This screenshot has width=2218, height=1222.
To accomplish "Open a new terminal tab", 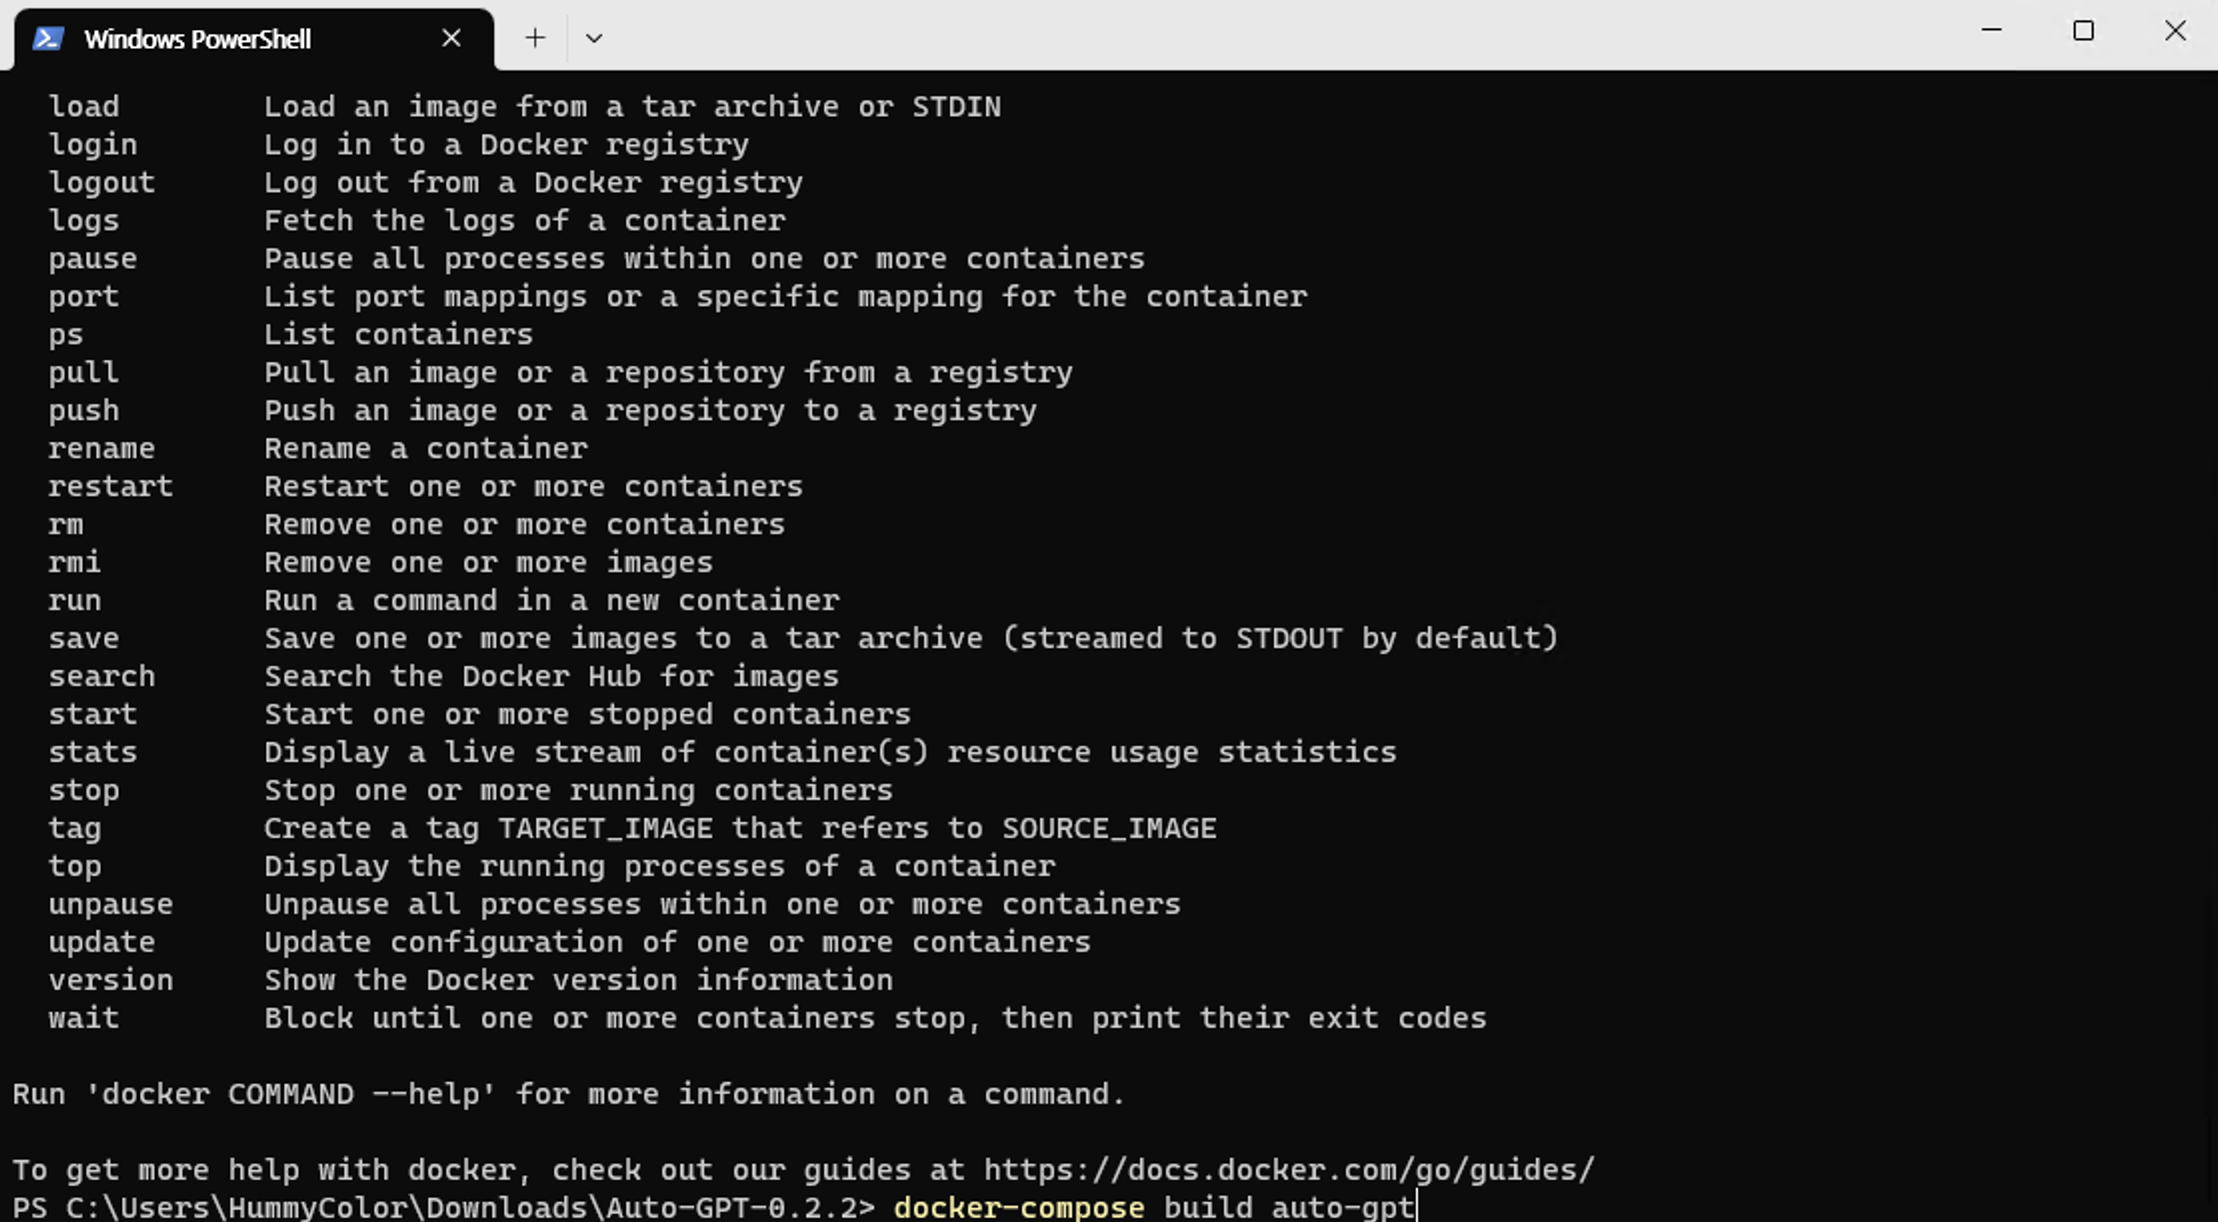I will (535, 38).
